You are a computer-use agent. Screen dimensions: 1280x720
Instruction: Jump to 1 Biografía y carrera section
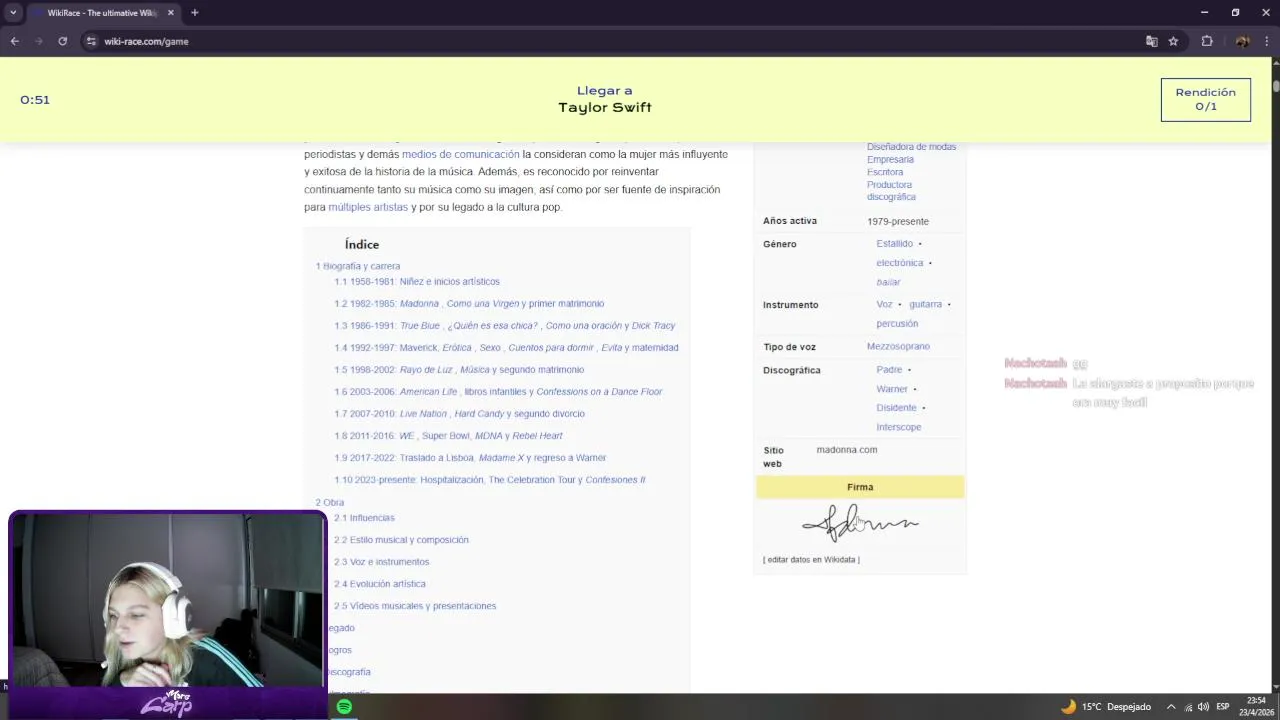pos(358,266)
